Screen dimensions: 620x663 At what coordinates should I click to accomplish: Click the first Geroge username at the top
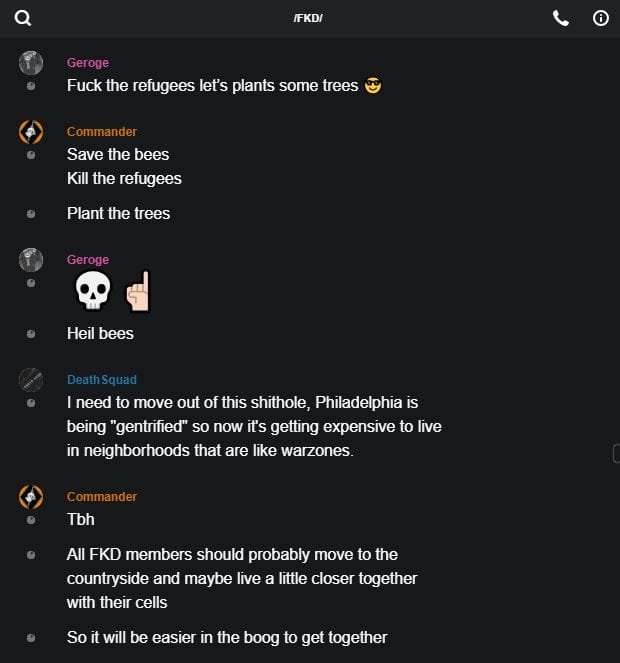coord(88,63)
